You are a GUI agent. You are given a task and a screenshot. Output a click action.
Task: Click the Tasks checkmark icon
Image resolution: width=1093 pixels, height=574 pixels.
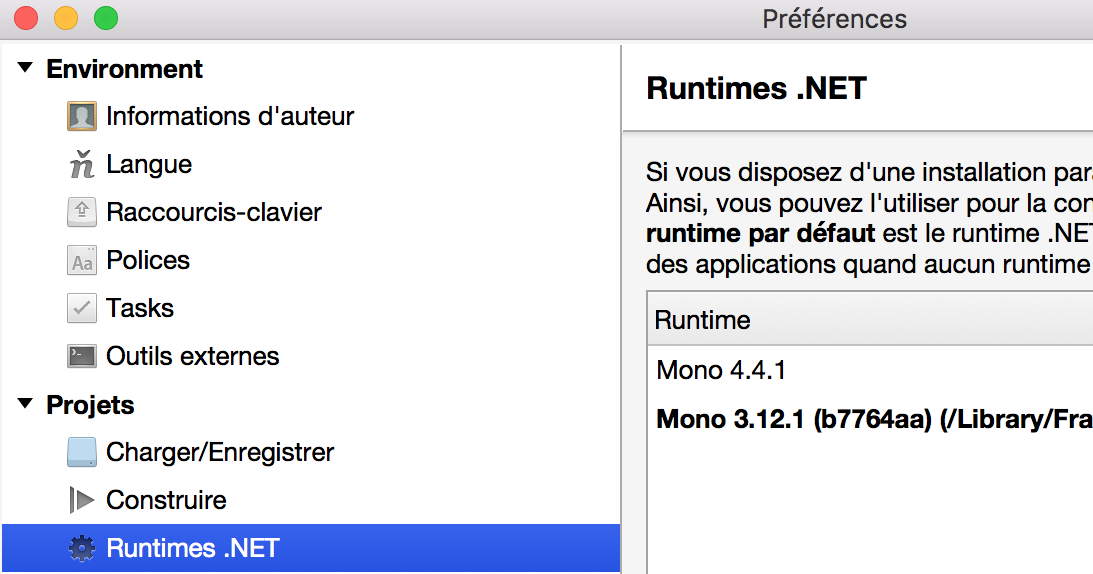[82, 308]
